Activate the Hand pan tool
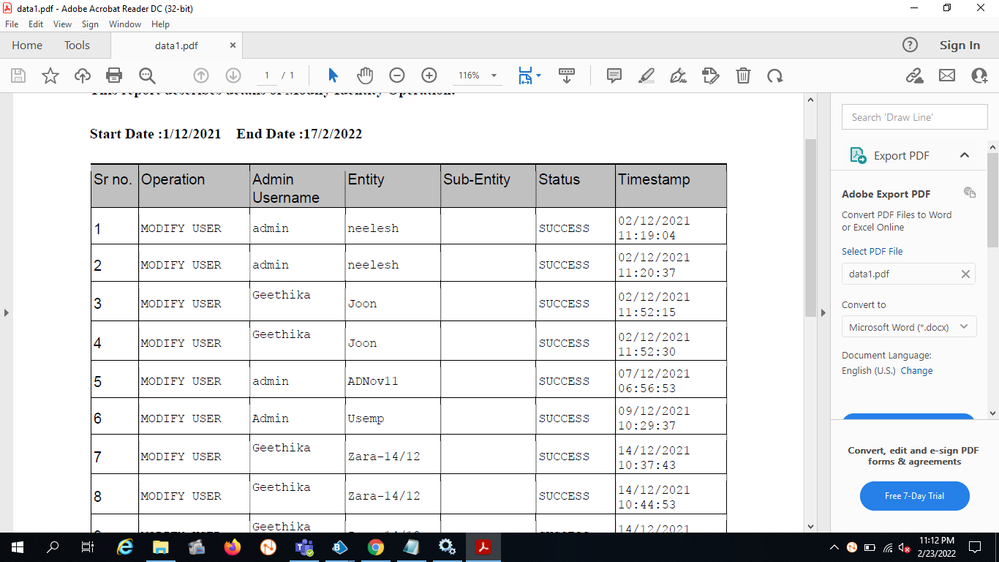This screenshot has height=562, width=999. [364, 76]
